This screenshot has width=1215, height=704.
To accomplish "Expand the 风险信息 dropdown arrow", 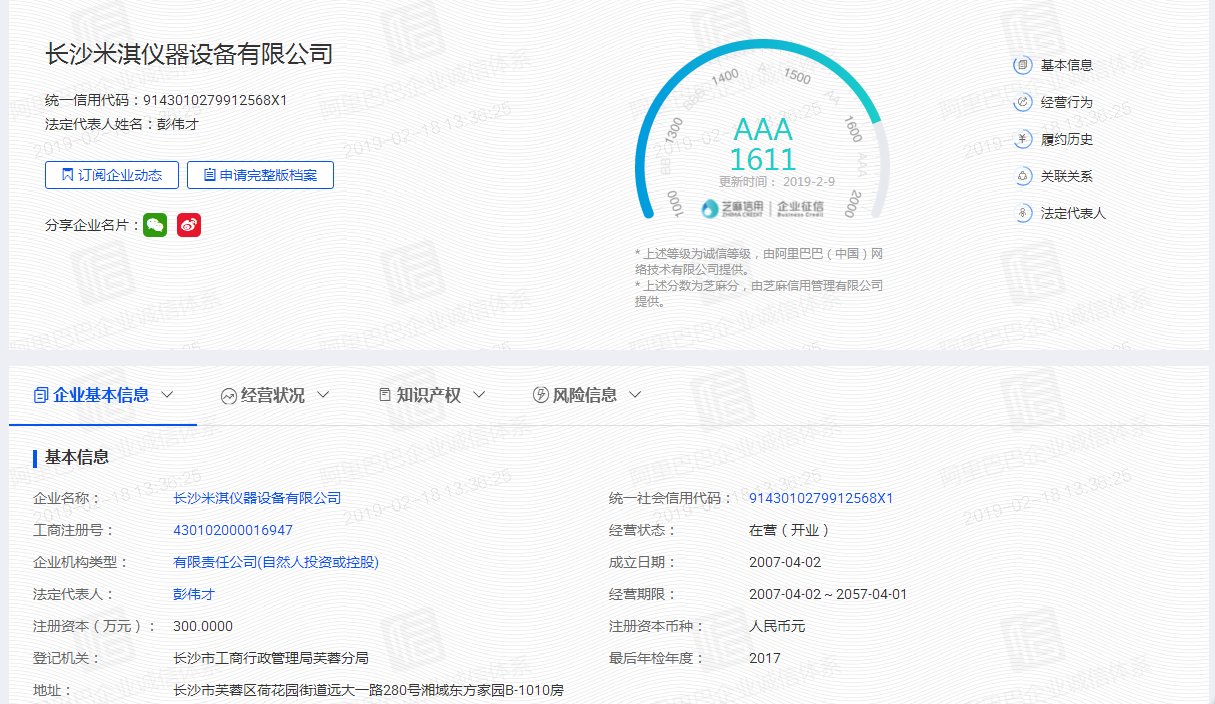I will pos(635,394).
